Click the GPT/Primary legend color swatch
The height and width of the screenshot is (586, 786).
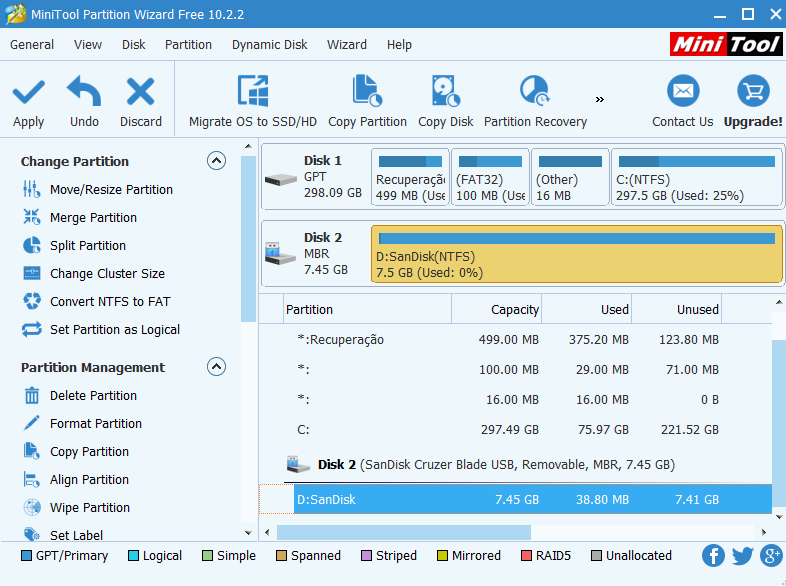pos(26,556)
